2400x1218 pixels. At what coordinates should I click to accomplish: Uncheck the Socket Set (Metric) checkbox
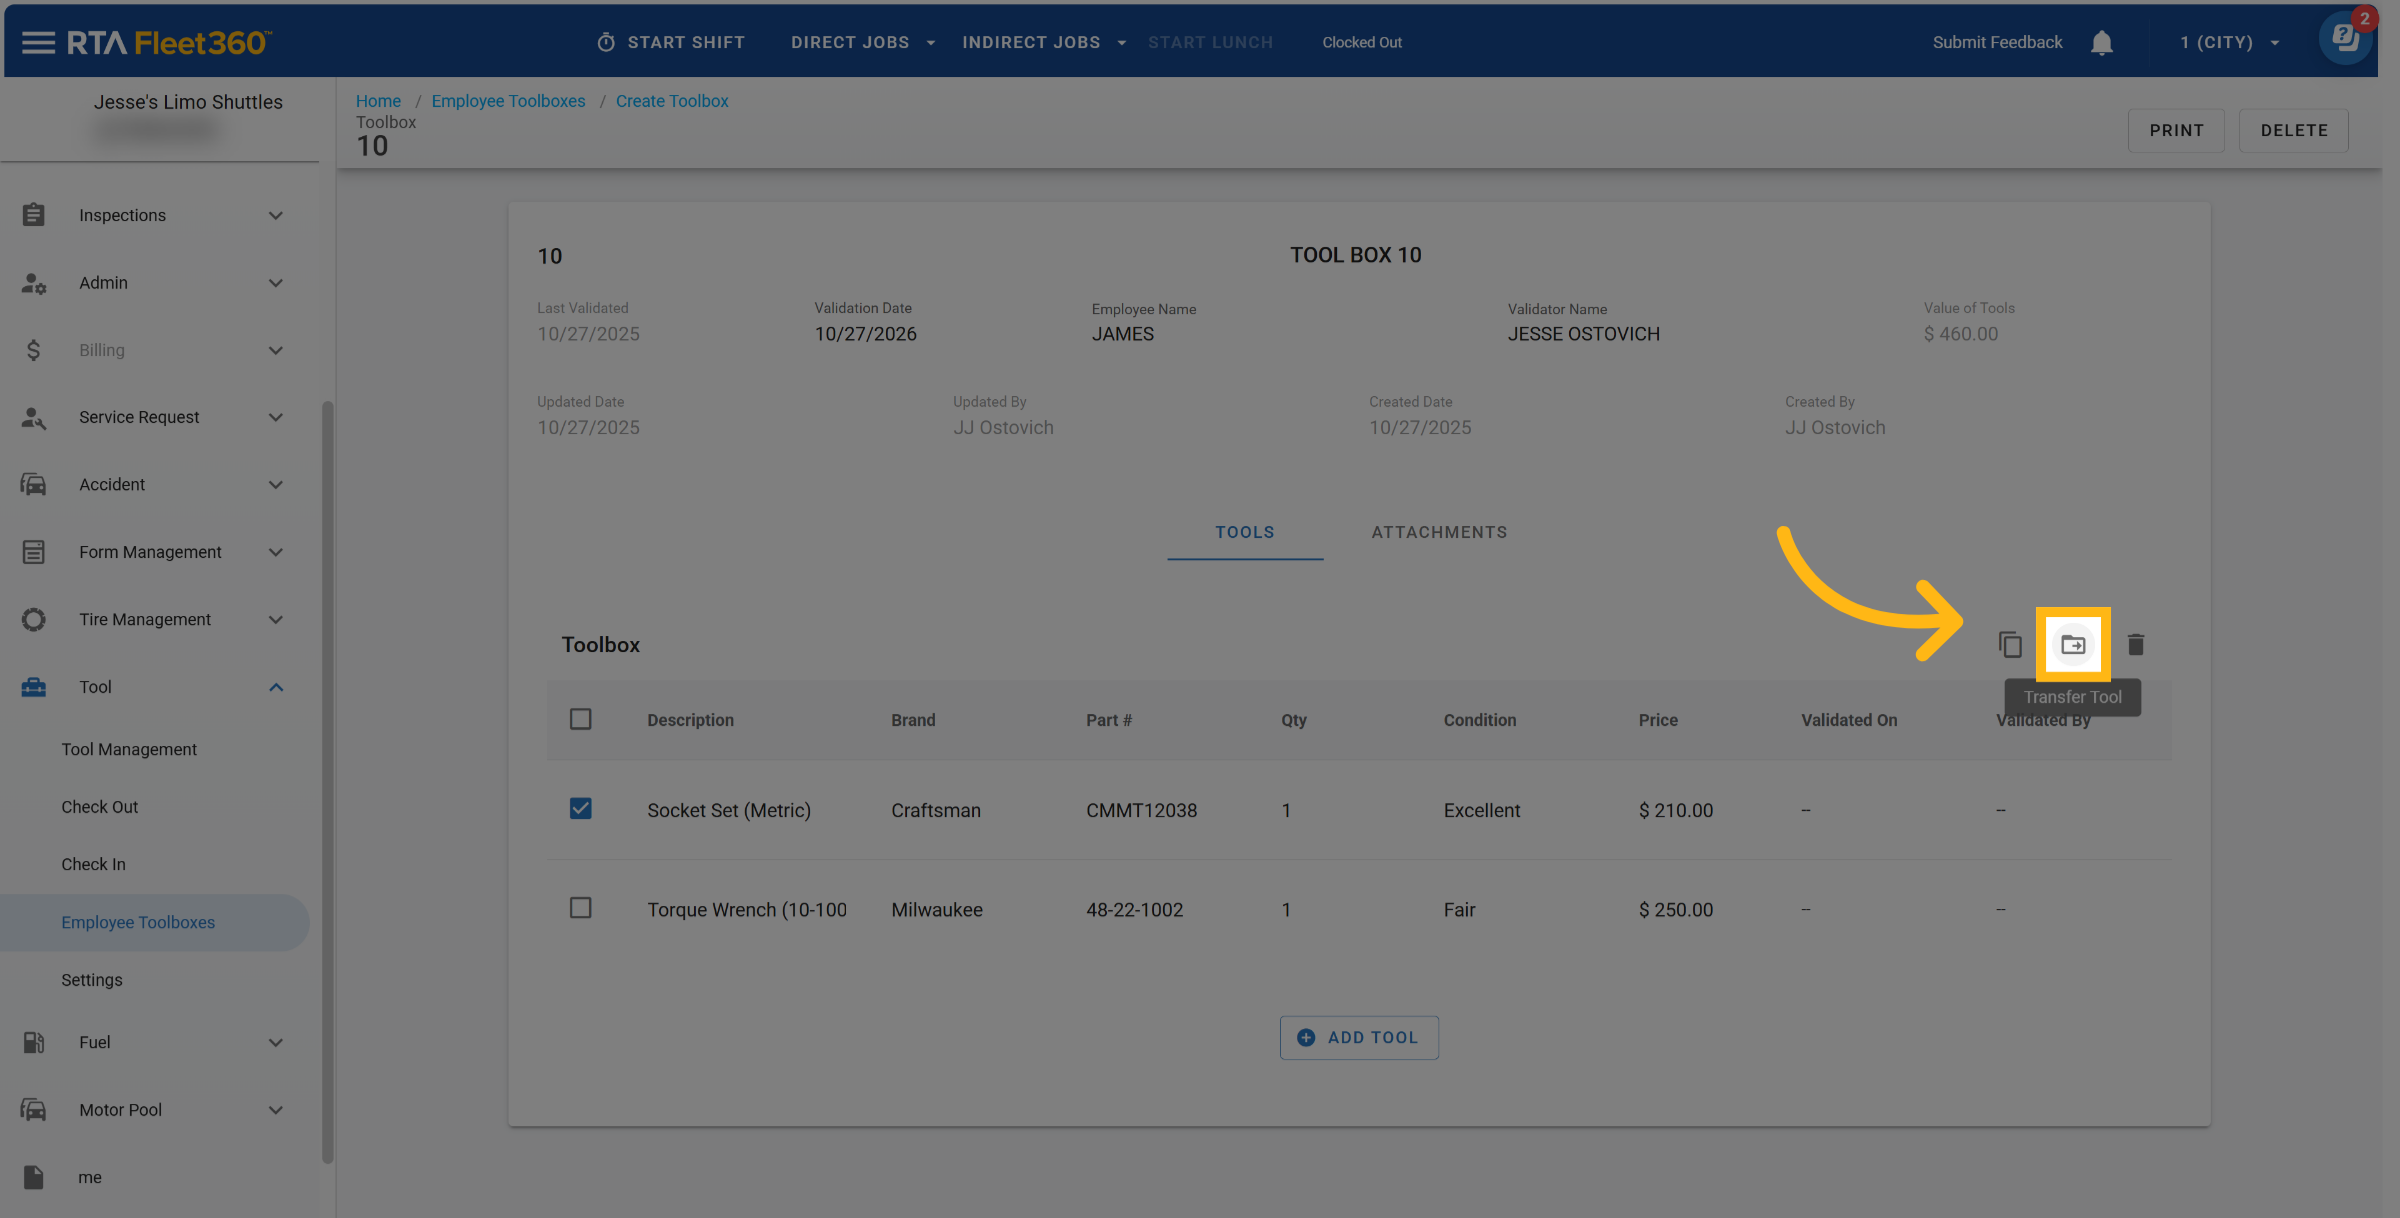580,809
